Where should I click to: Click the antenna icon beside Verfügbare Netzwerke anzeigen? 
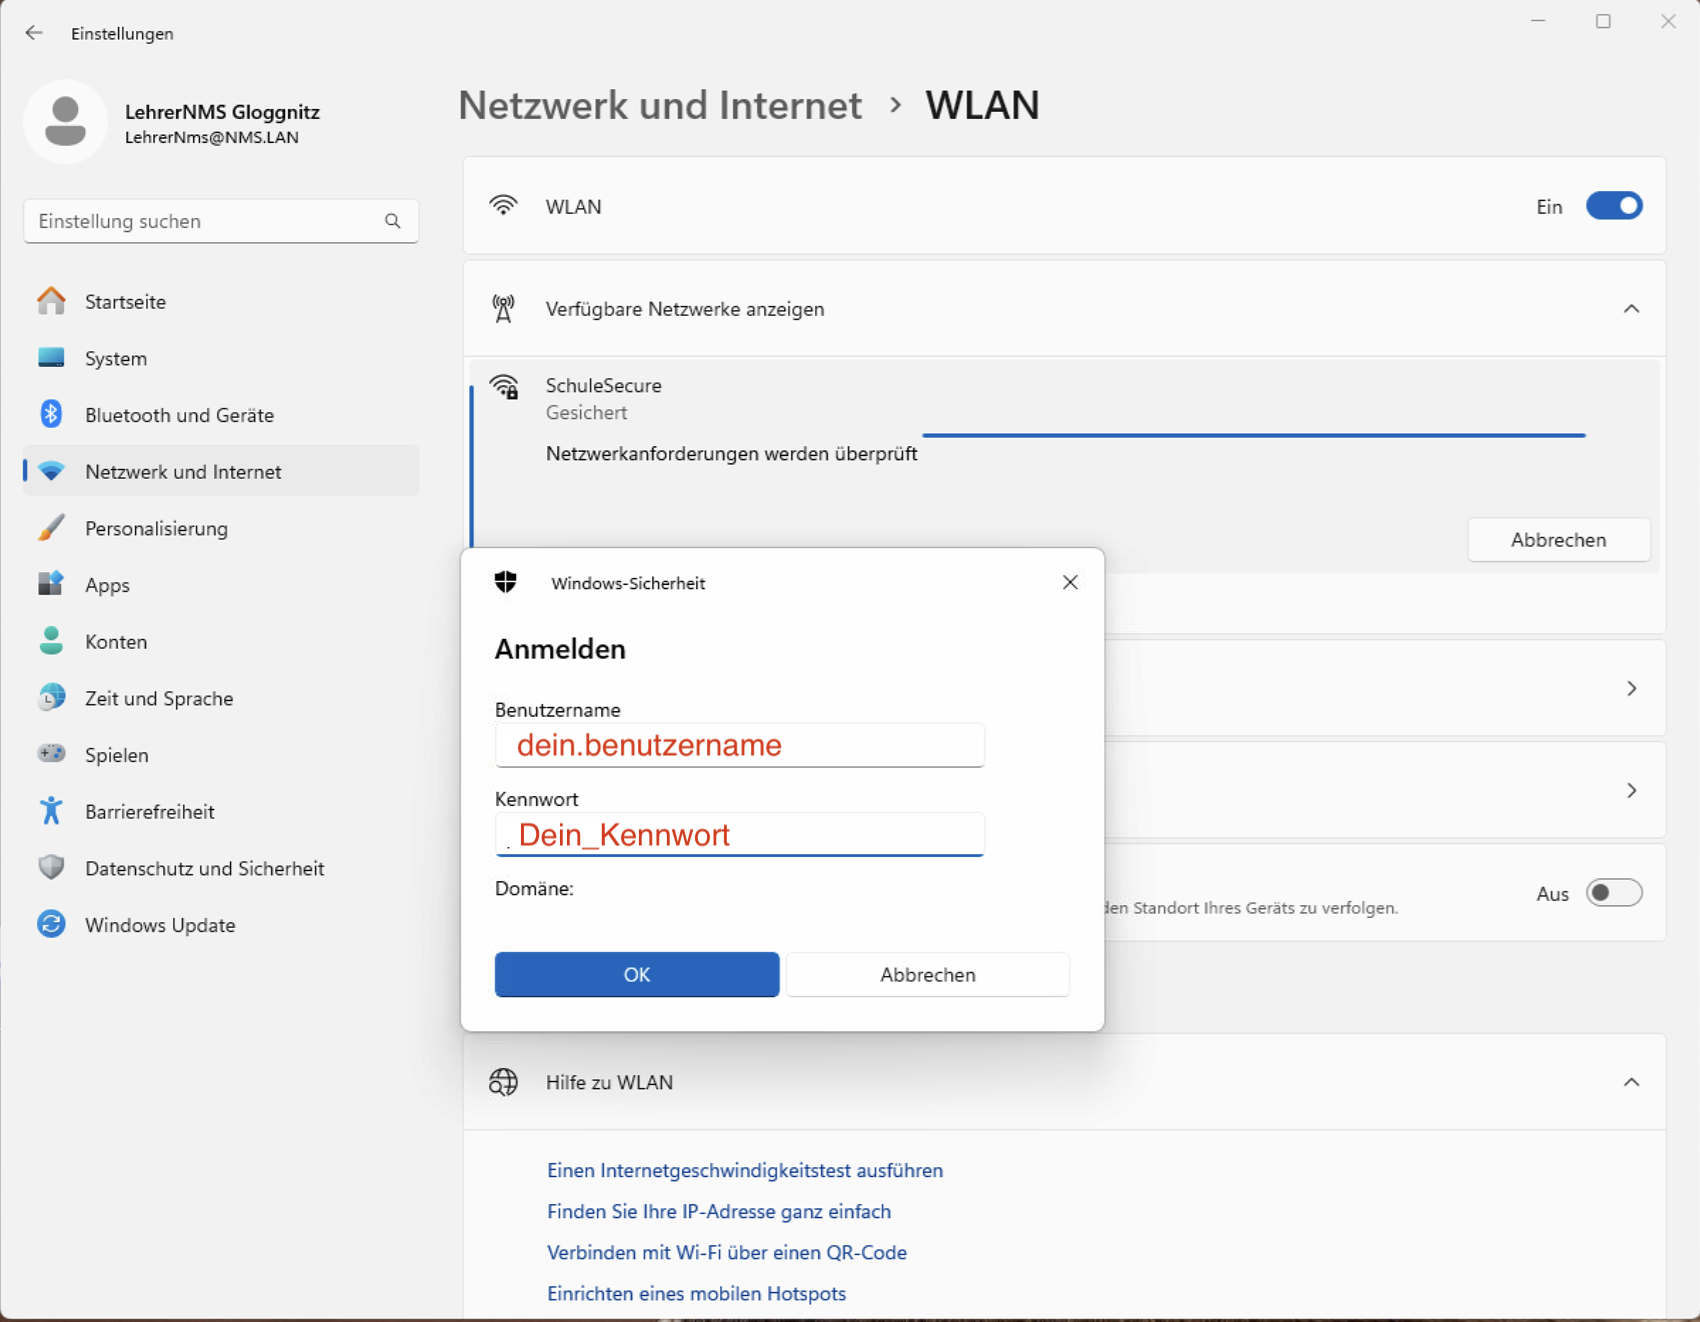coord(505,308)
